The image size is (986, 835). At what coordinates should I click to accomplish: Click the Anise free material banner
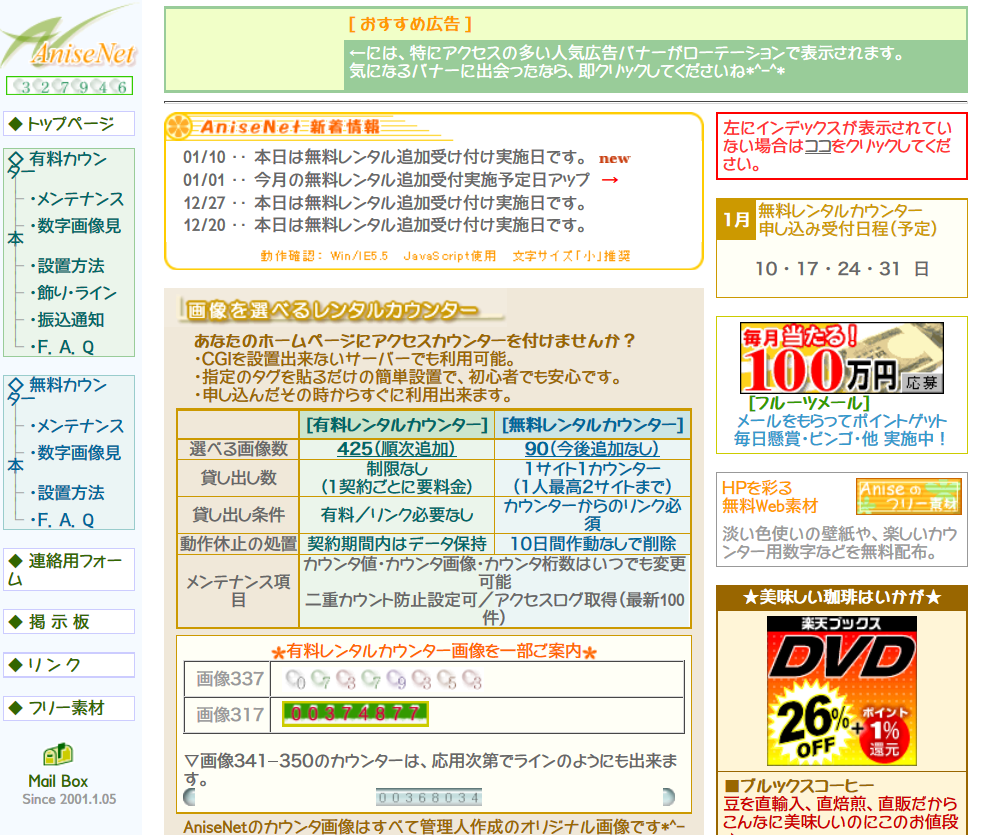[x=908, y=497]
